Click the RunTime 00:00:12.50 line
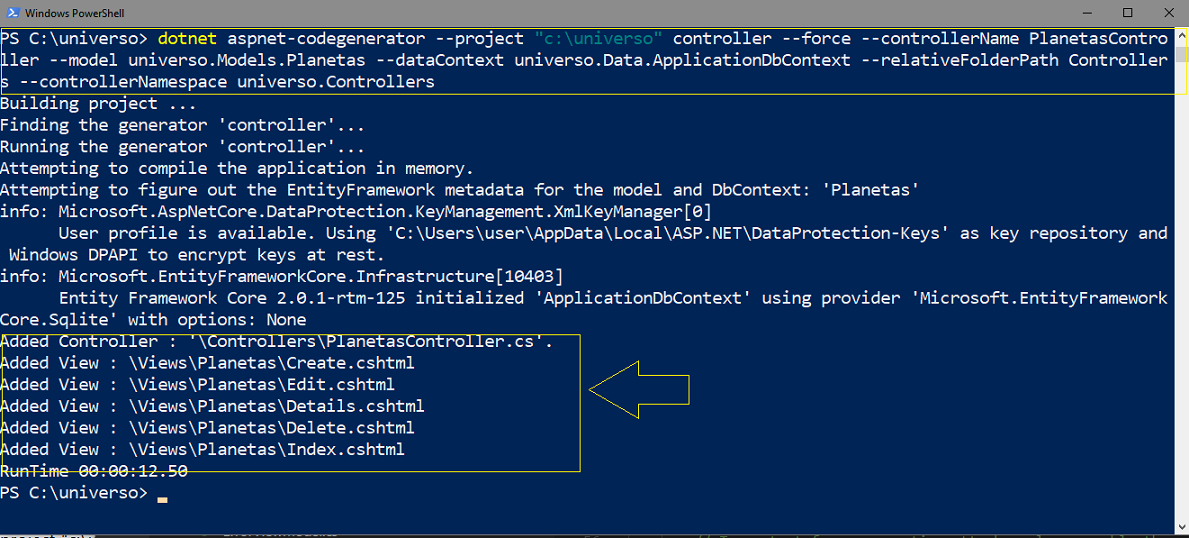The image size is (1189, 538). point(94,470)
